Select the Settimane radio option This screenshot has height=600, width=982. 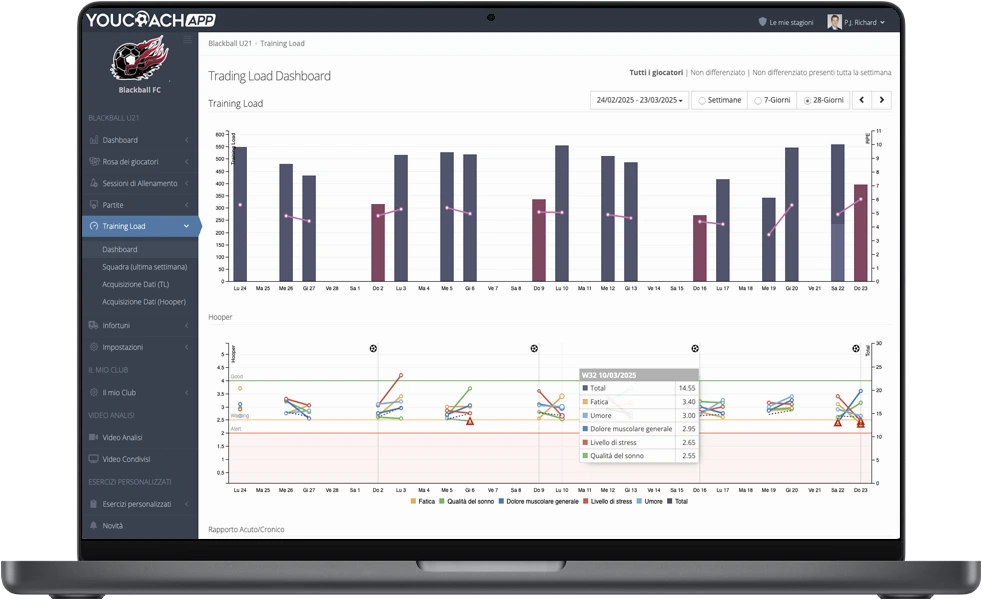coord(702,101)
